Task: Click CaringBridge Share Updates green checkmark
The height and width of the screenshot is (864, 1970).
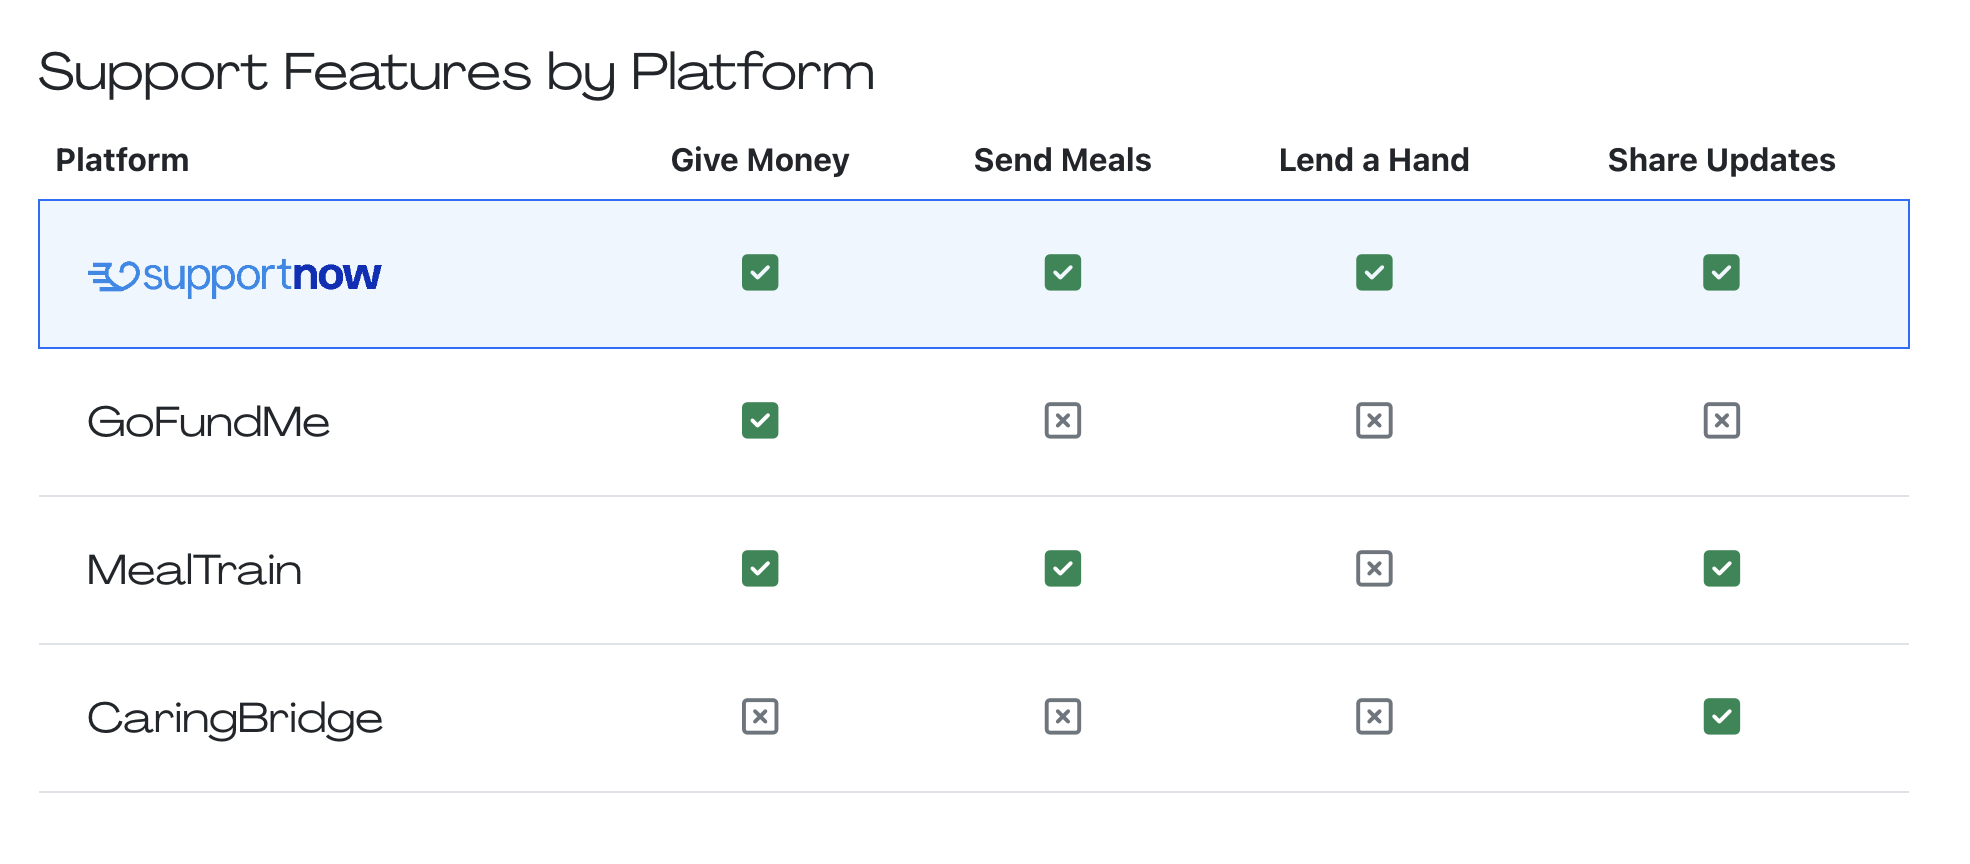Action: coord(1721,717)
